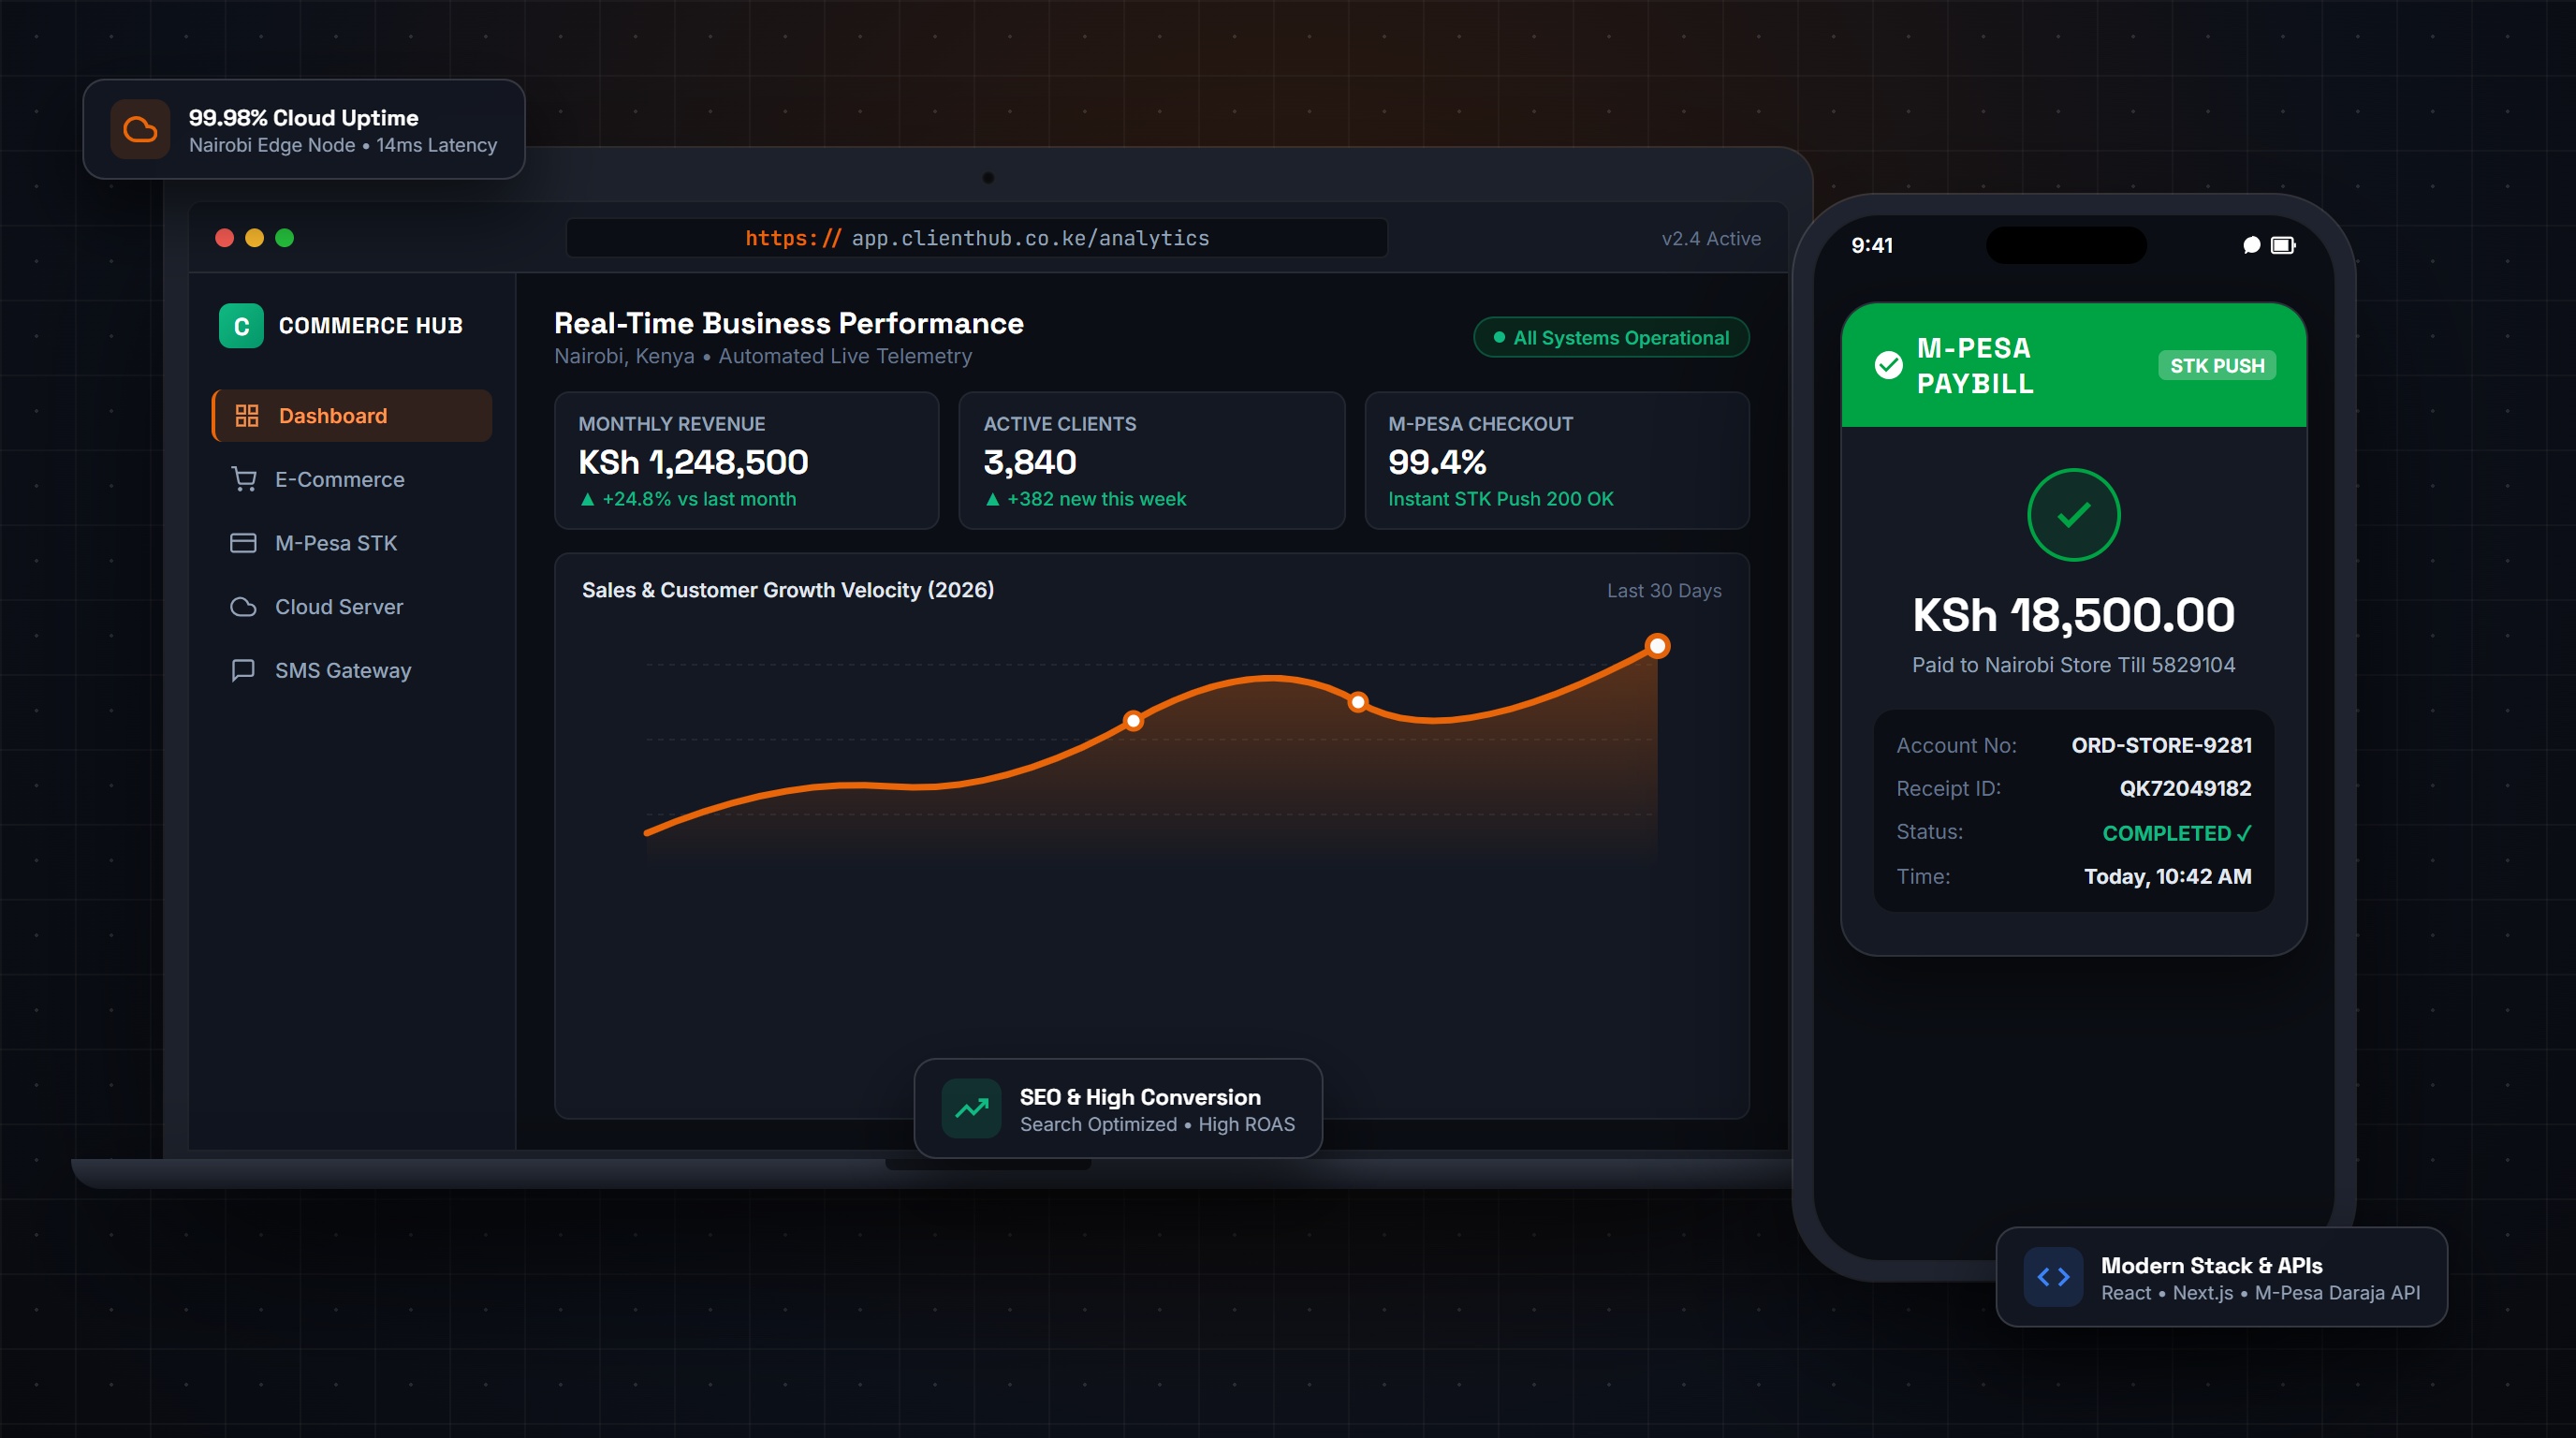Click the code brackets icon in the Modern Stack card
Image resolution: width=2576 pixels, height=1438 pixels.
pyautogui.click(x=2053, y=1277)
